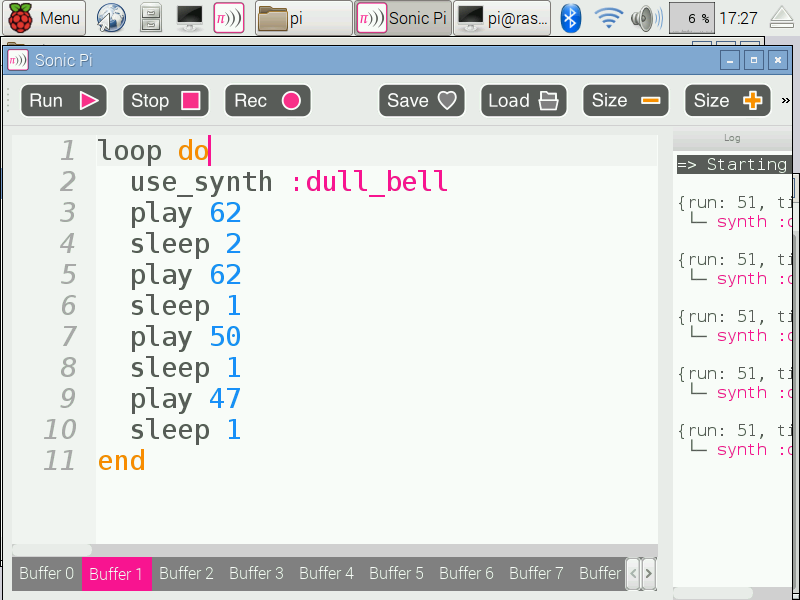The width and height of the screenshot is (800, 600).
Task: Stop the running code
Action: 166,101
